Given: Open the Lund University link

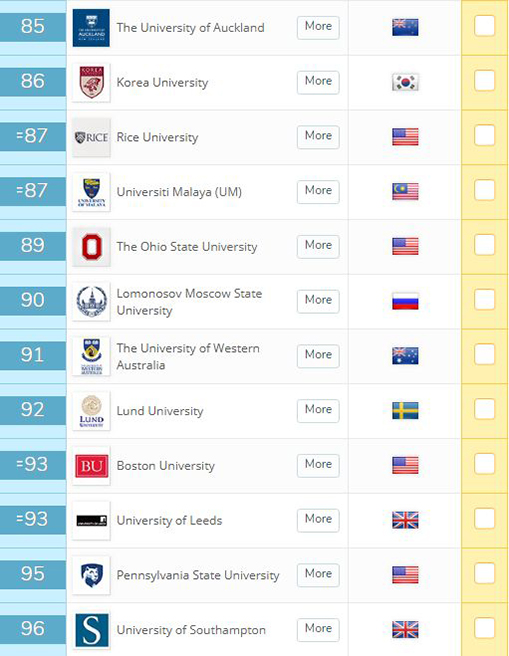Looking at the screenshot, I should [x=160, y=411].
